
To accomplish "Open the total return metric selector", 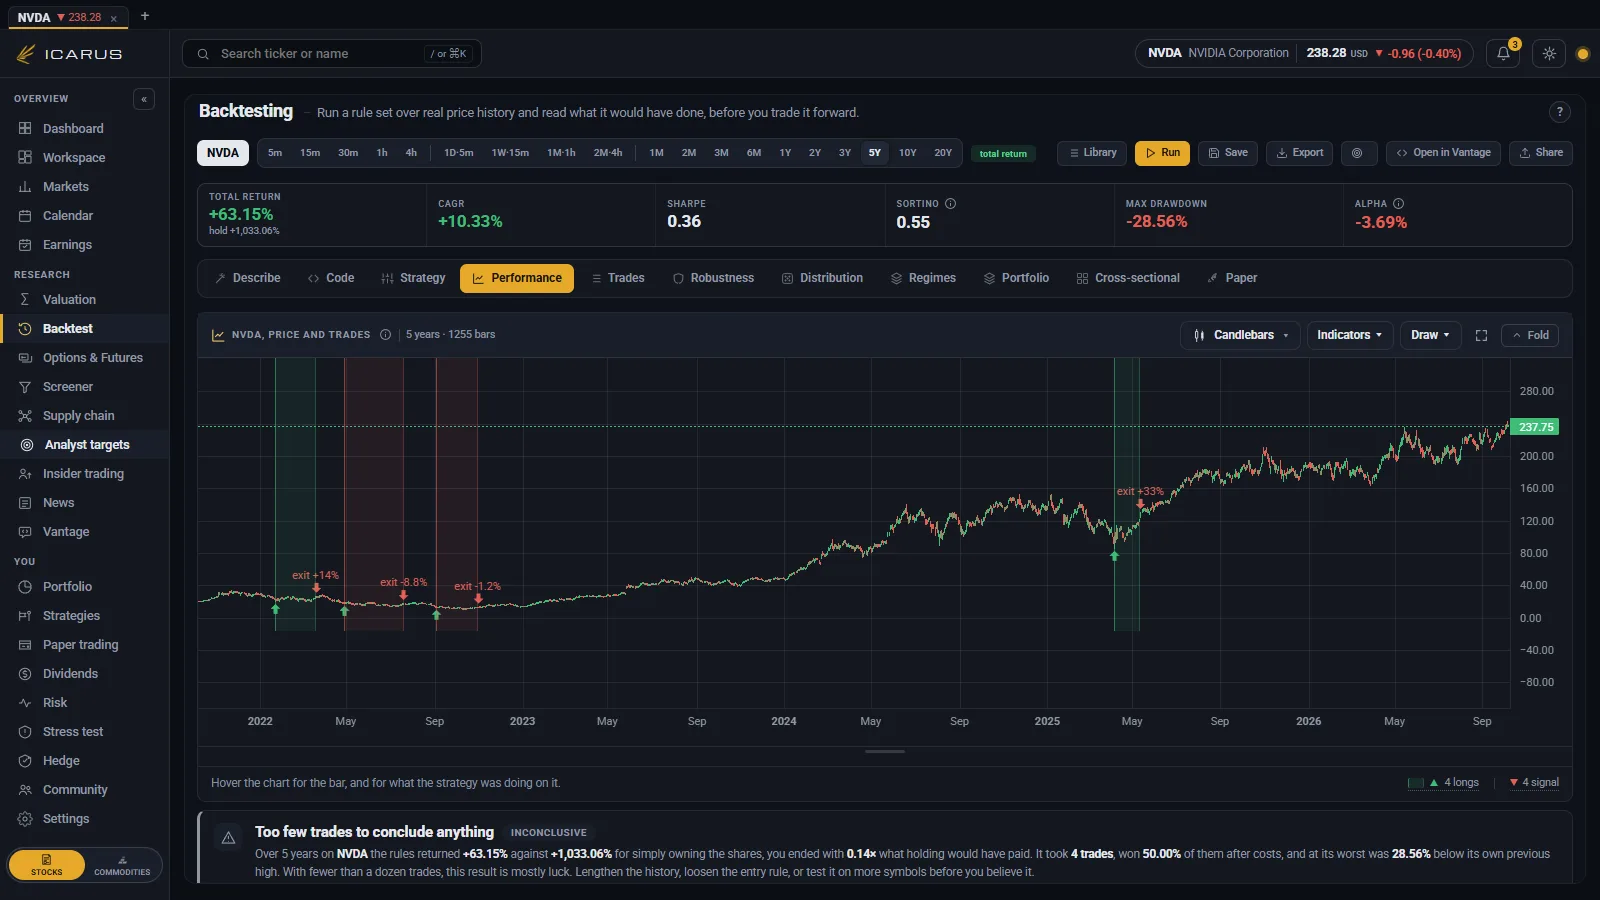I will 1003,154.
